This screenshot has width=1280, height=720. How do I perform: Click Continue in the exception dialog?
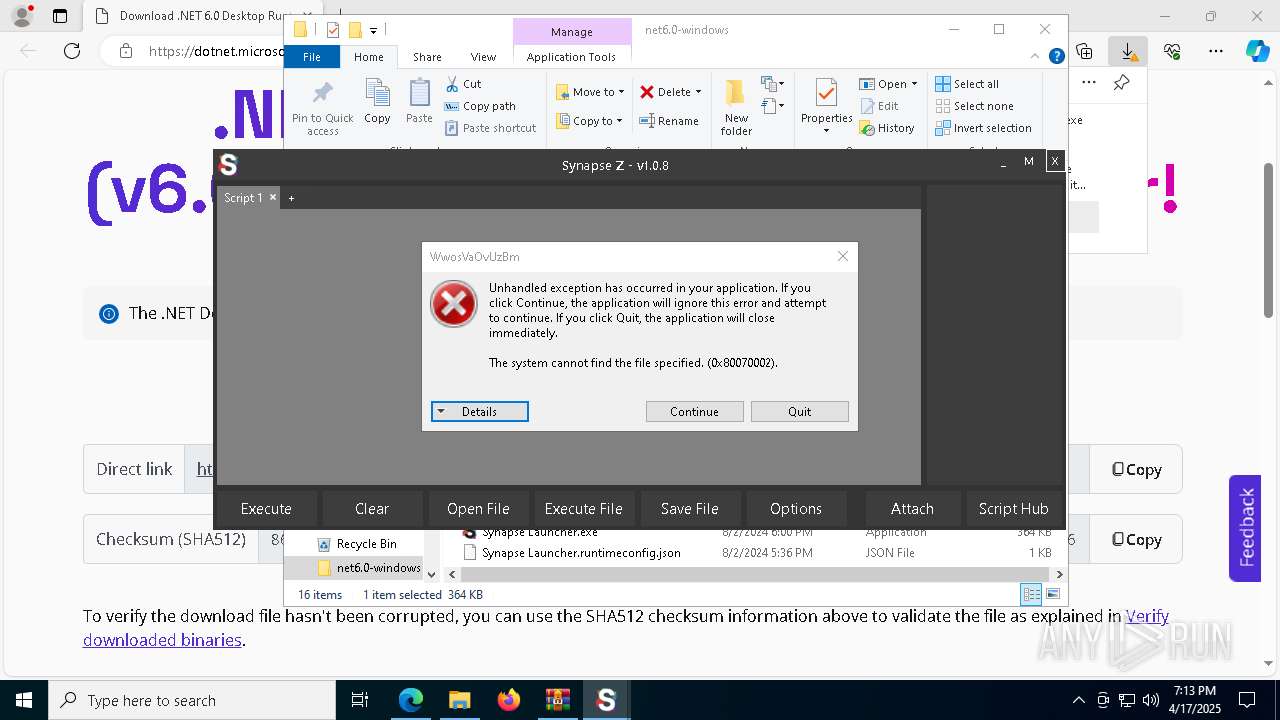click(x=694, y=411)
